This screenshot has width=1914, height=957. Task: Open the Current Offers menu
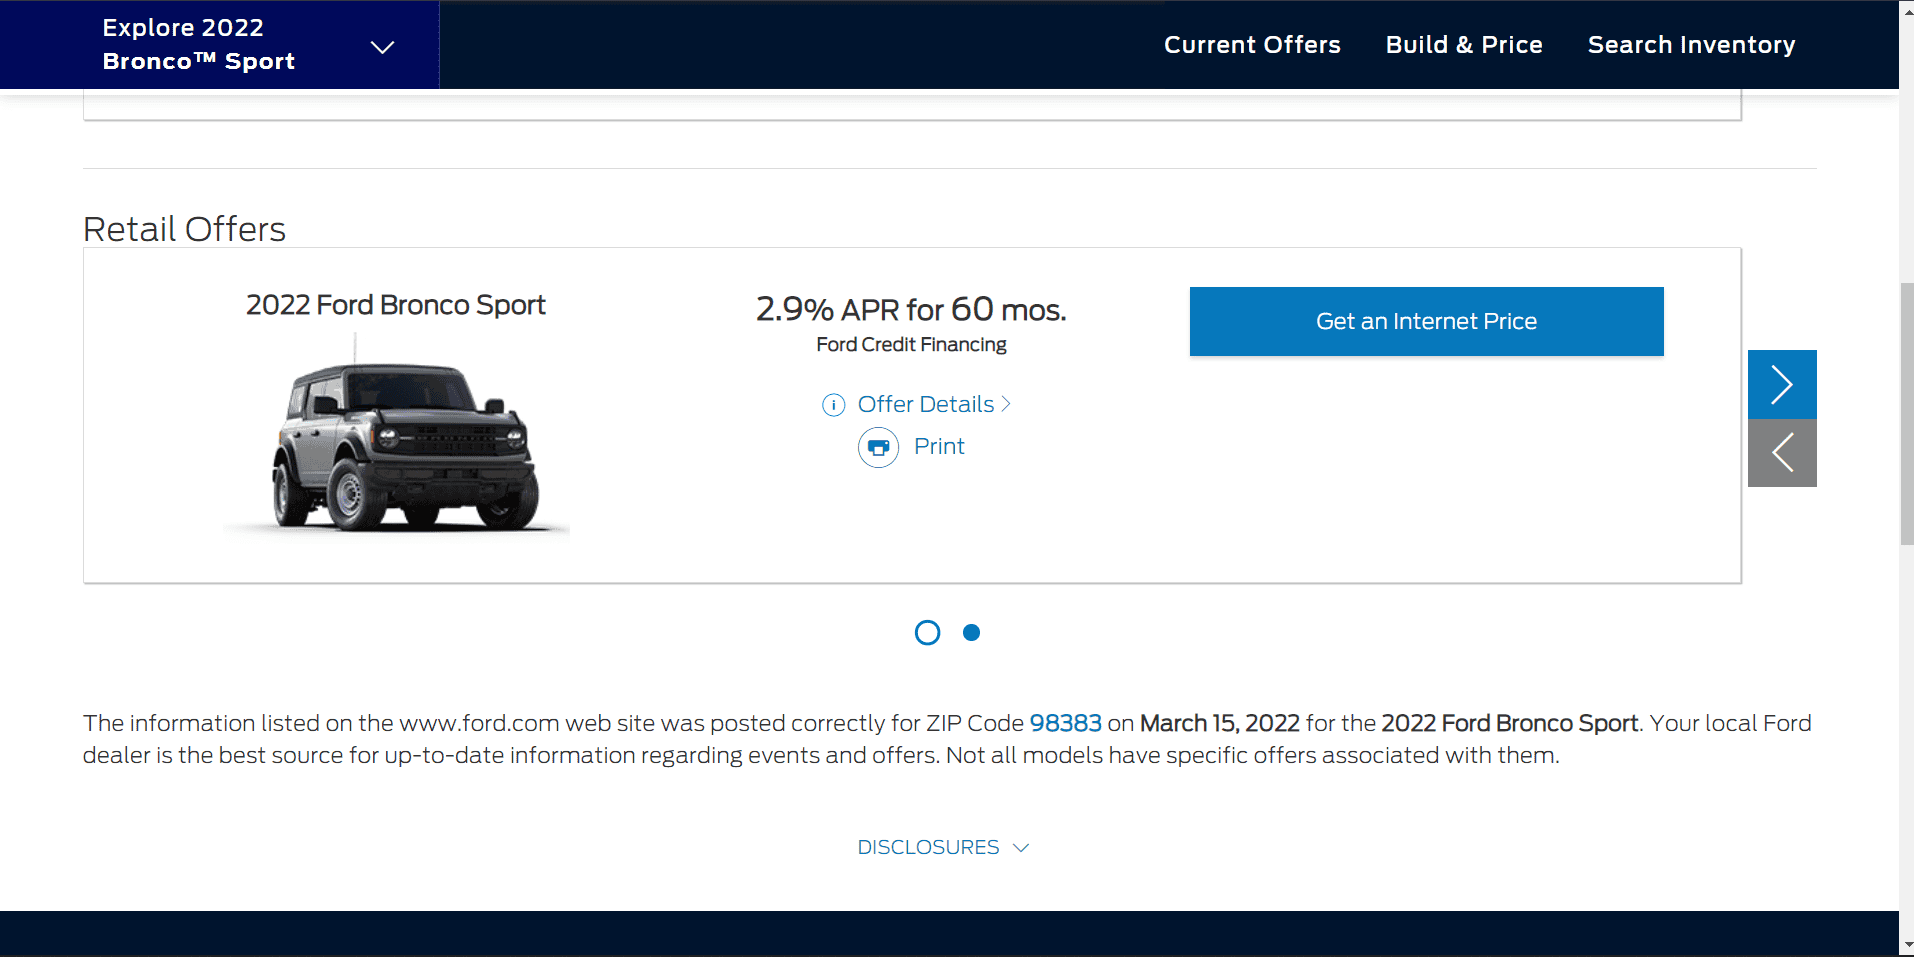1251,44
